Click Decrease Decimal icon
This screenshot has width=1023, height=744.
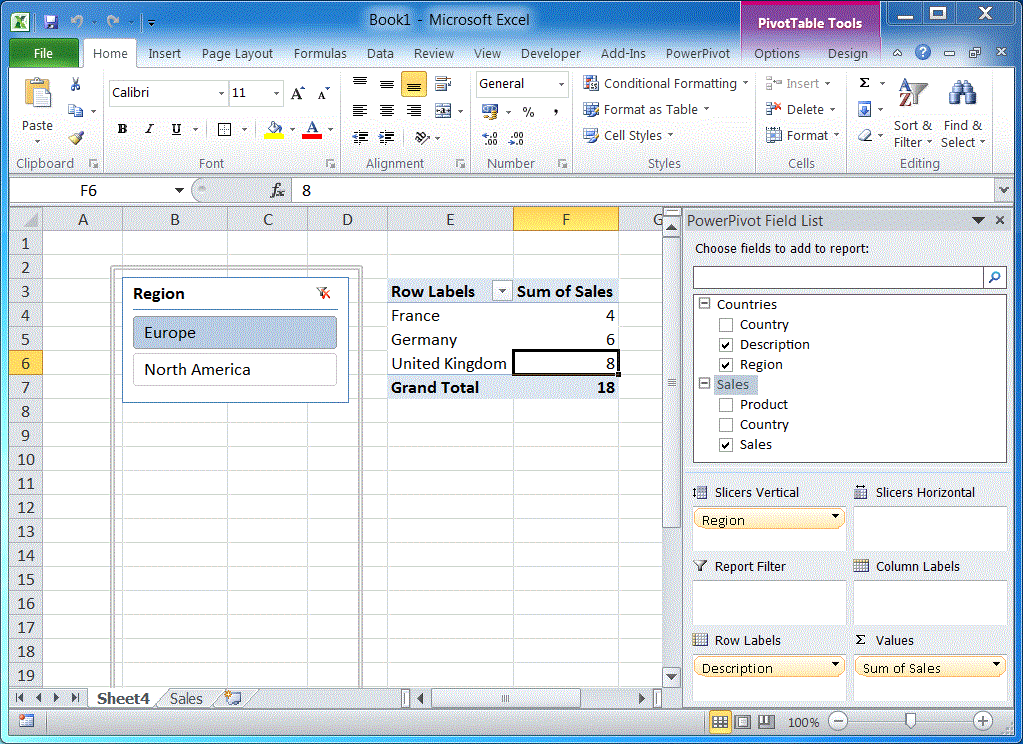coord(516,138)
